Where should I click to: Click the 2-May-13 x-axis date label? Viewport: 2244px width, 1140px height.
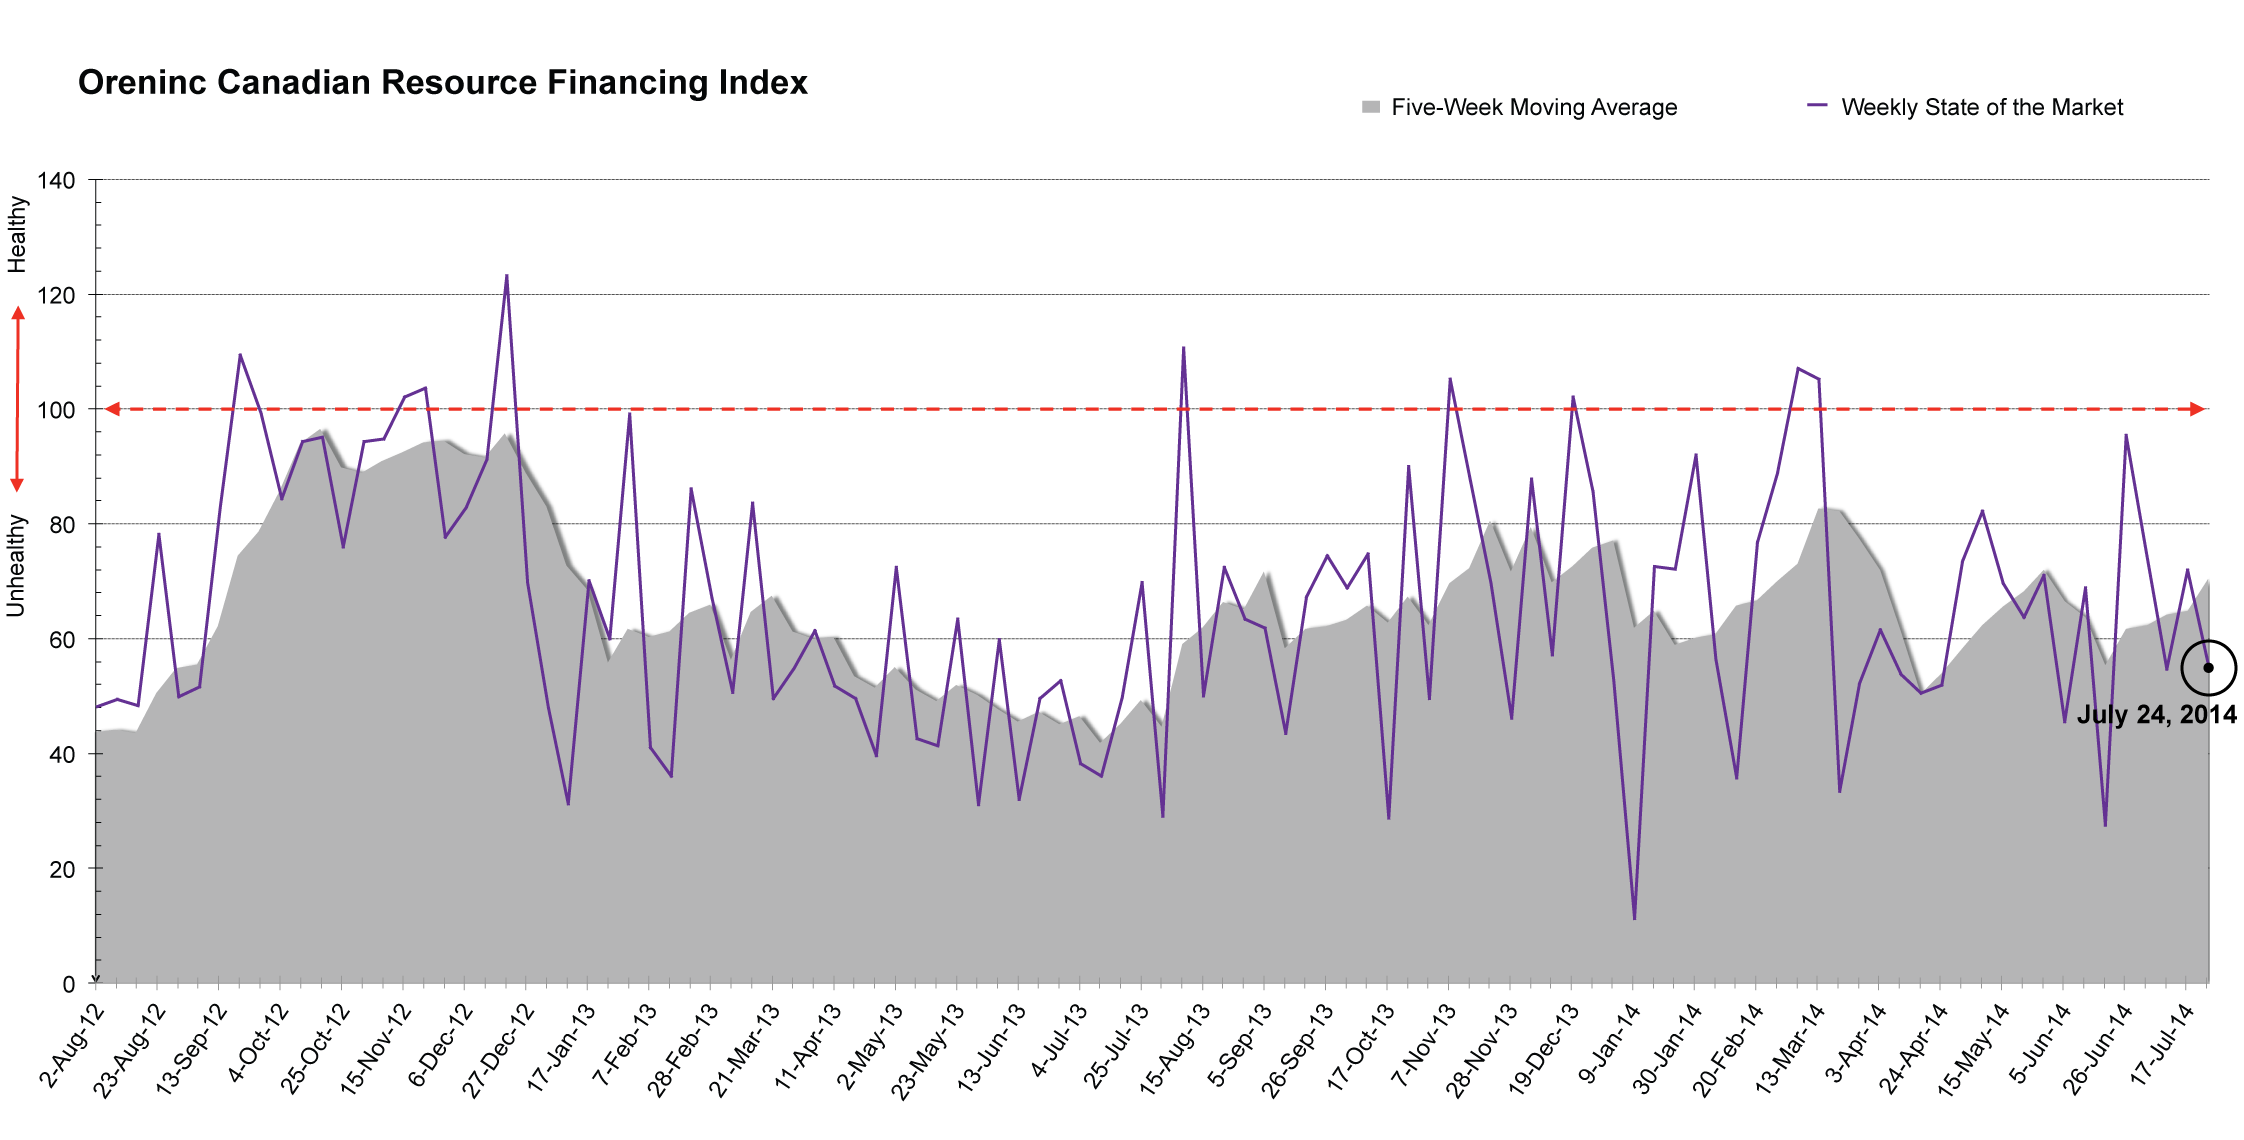pos(870,1046)
